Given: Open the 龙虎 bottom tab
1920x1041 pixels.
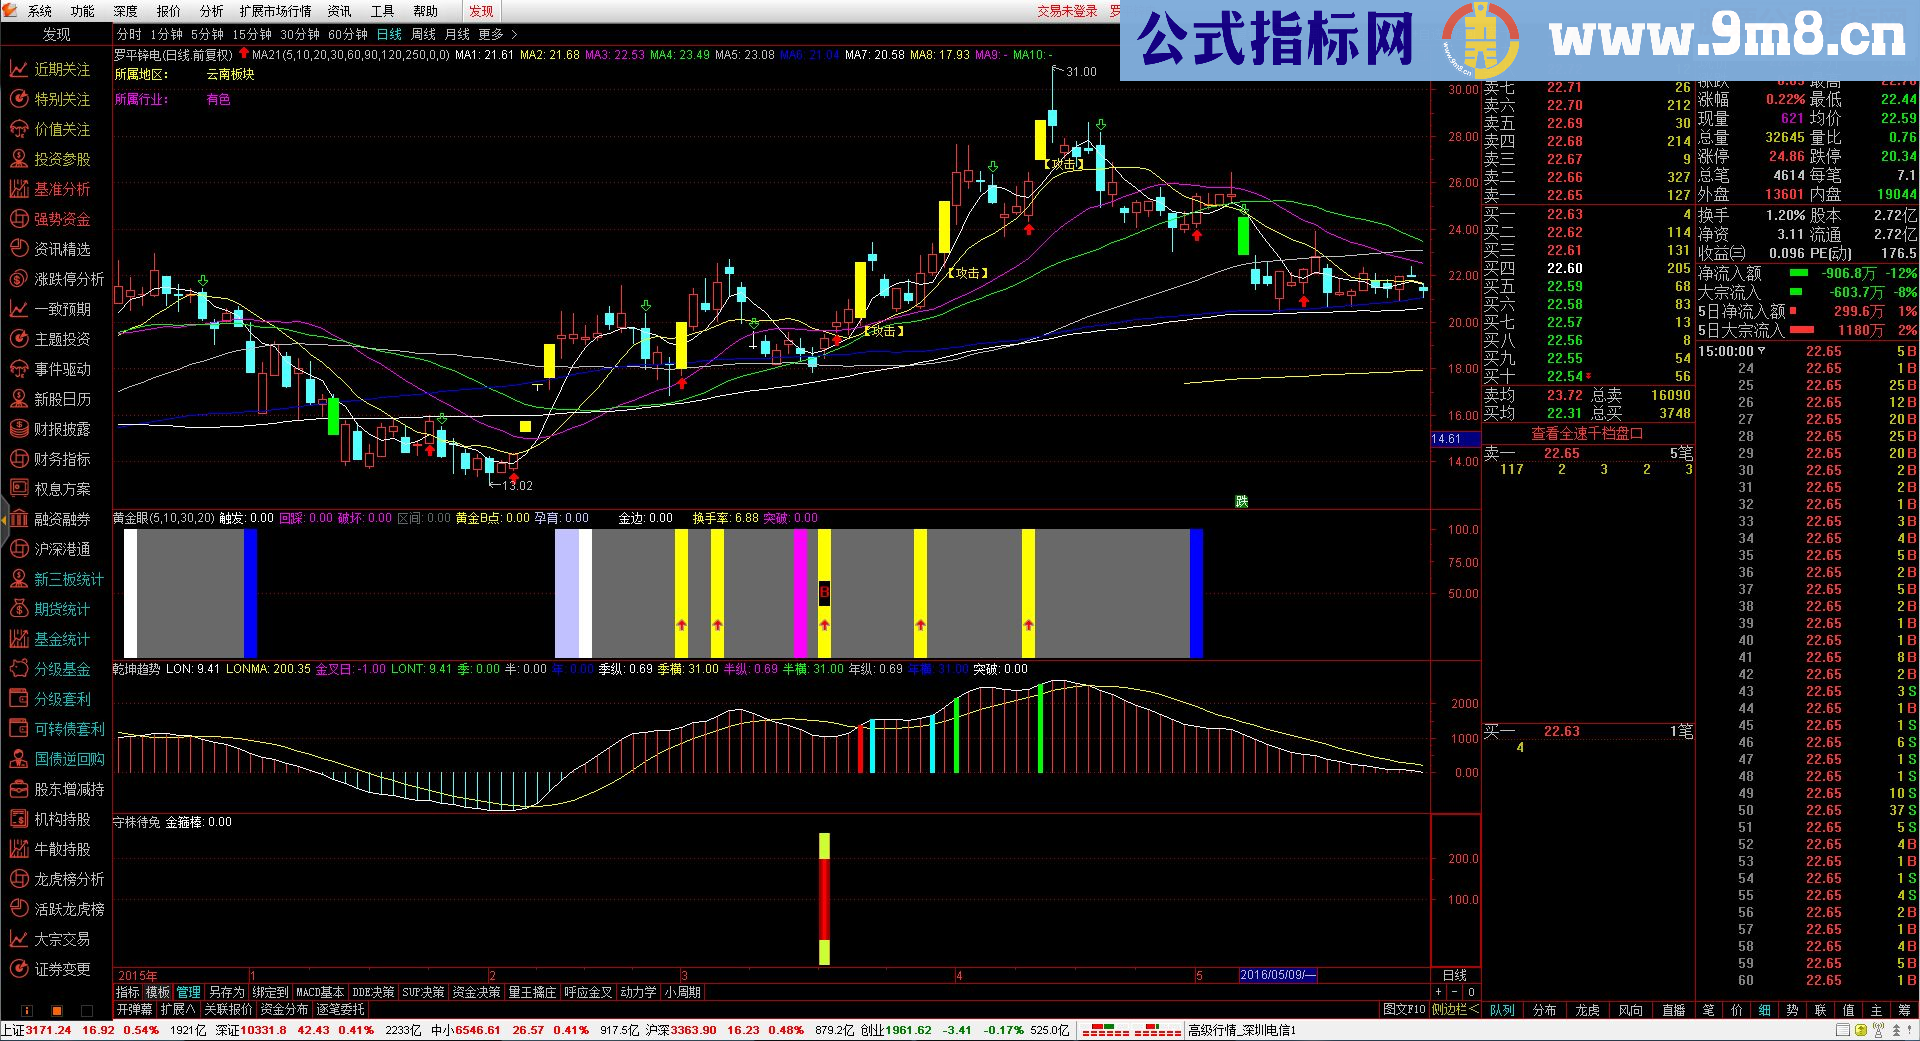Looking at the screenshot, I should 1588,1010.
